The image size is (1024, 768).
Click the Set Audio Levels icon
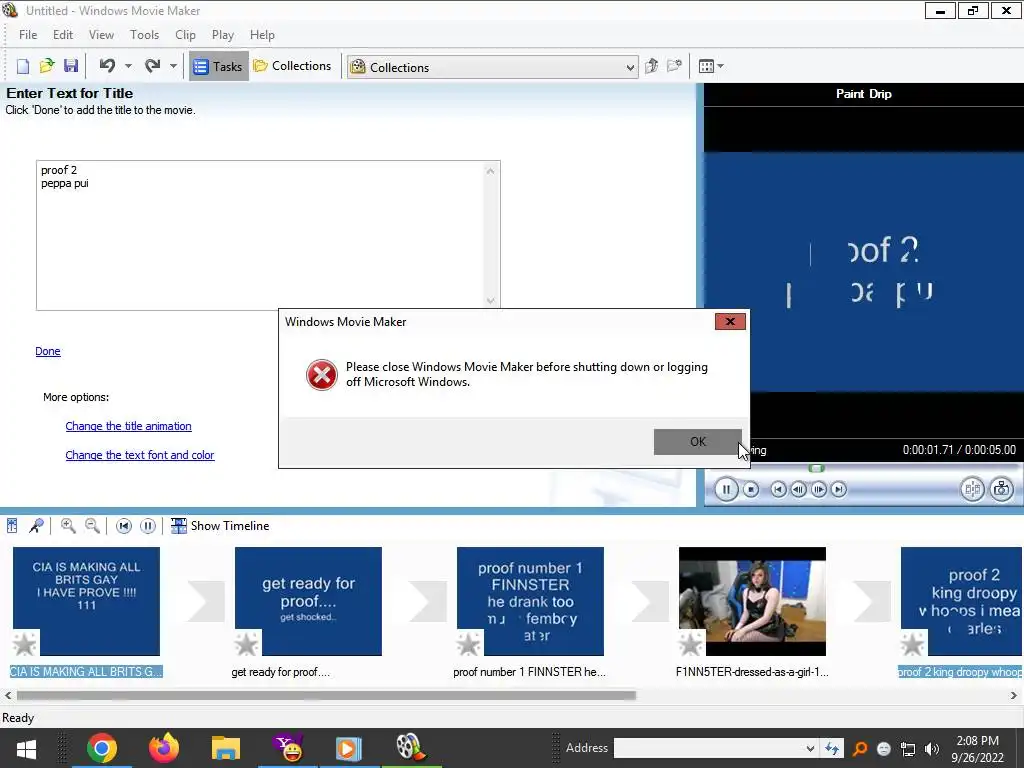(12, 526)
